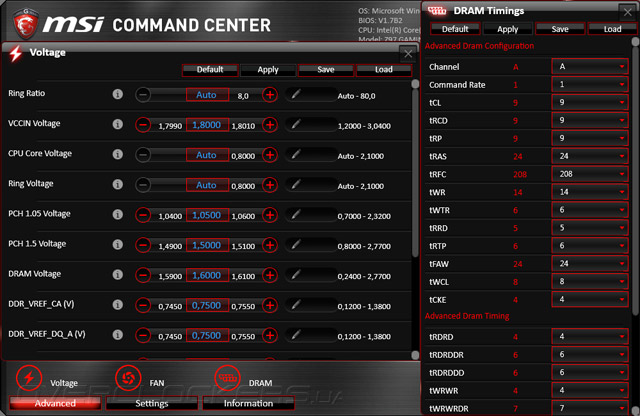Close the DRAM Timings window
640x416 pixels.
tap(628, 13)
